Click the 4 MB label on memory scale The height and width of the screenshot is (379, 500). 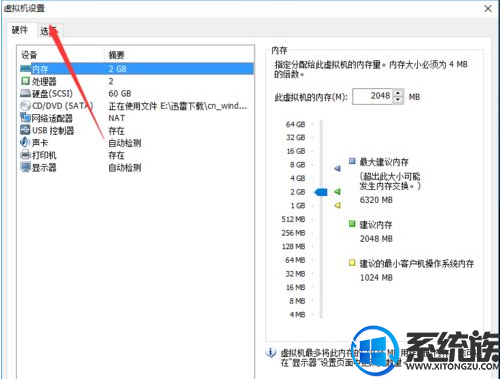point(297,314)
